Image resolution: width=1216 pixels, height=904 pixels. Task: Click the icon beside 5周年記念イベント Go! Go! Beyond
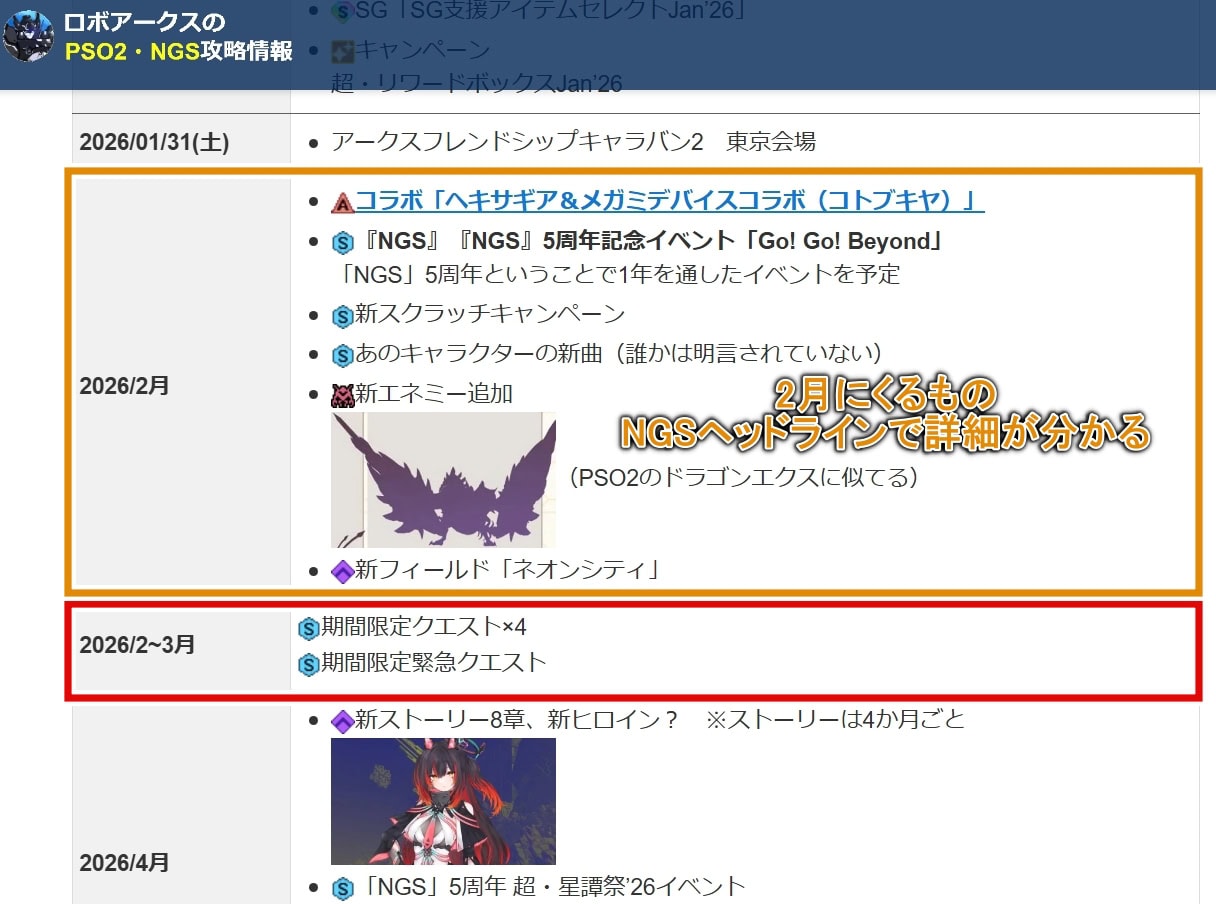(x=343, y=242)
